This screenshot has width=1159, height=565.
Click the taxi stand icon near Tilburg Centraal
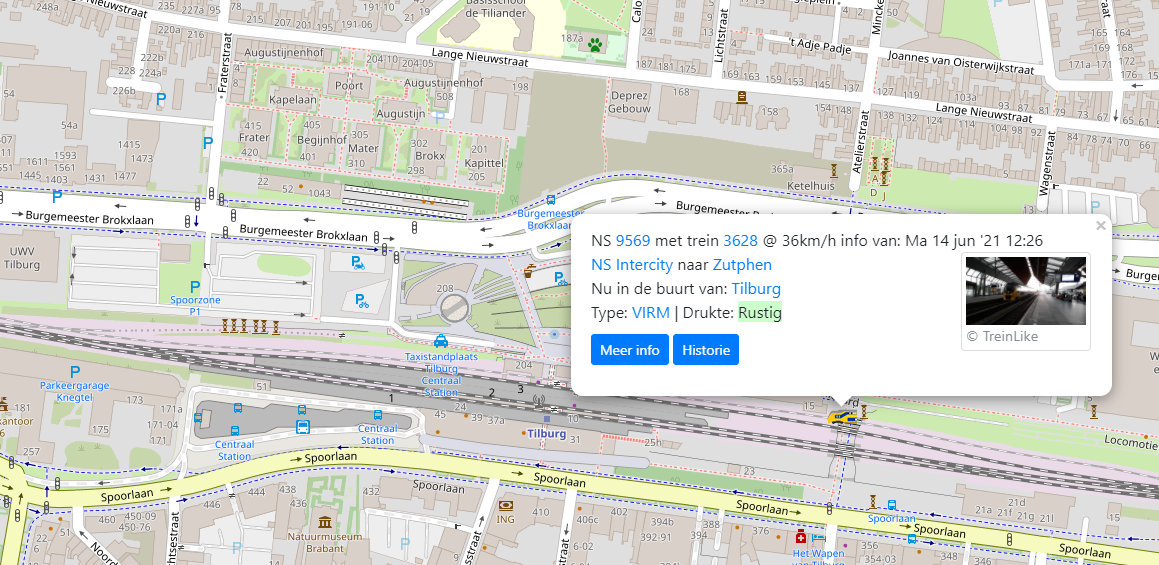(441, 339)
